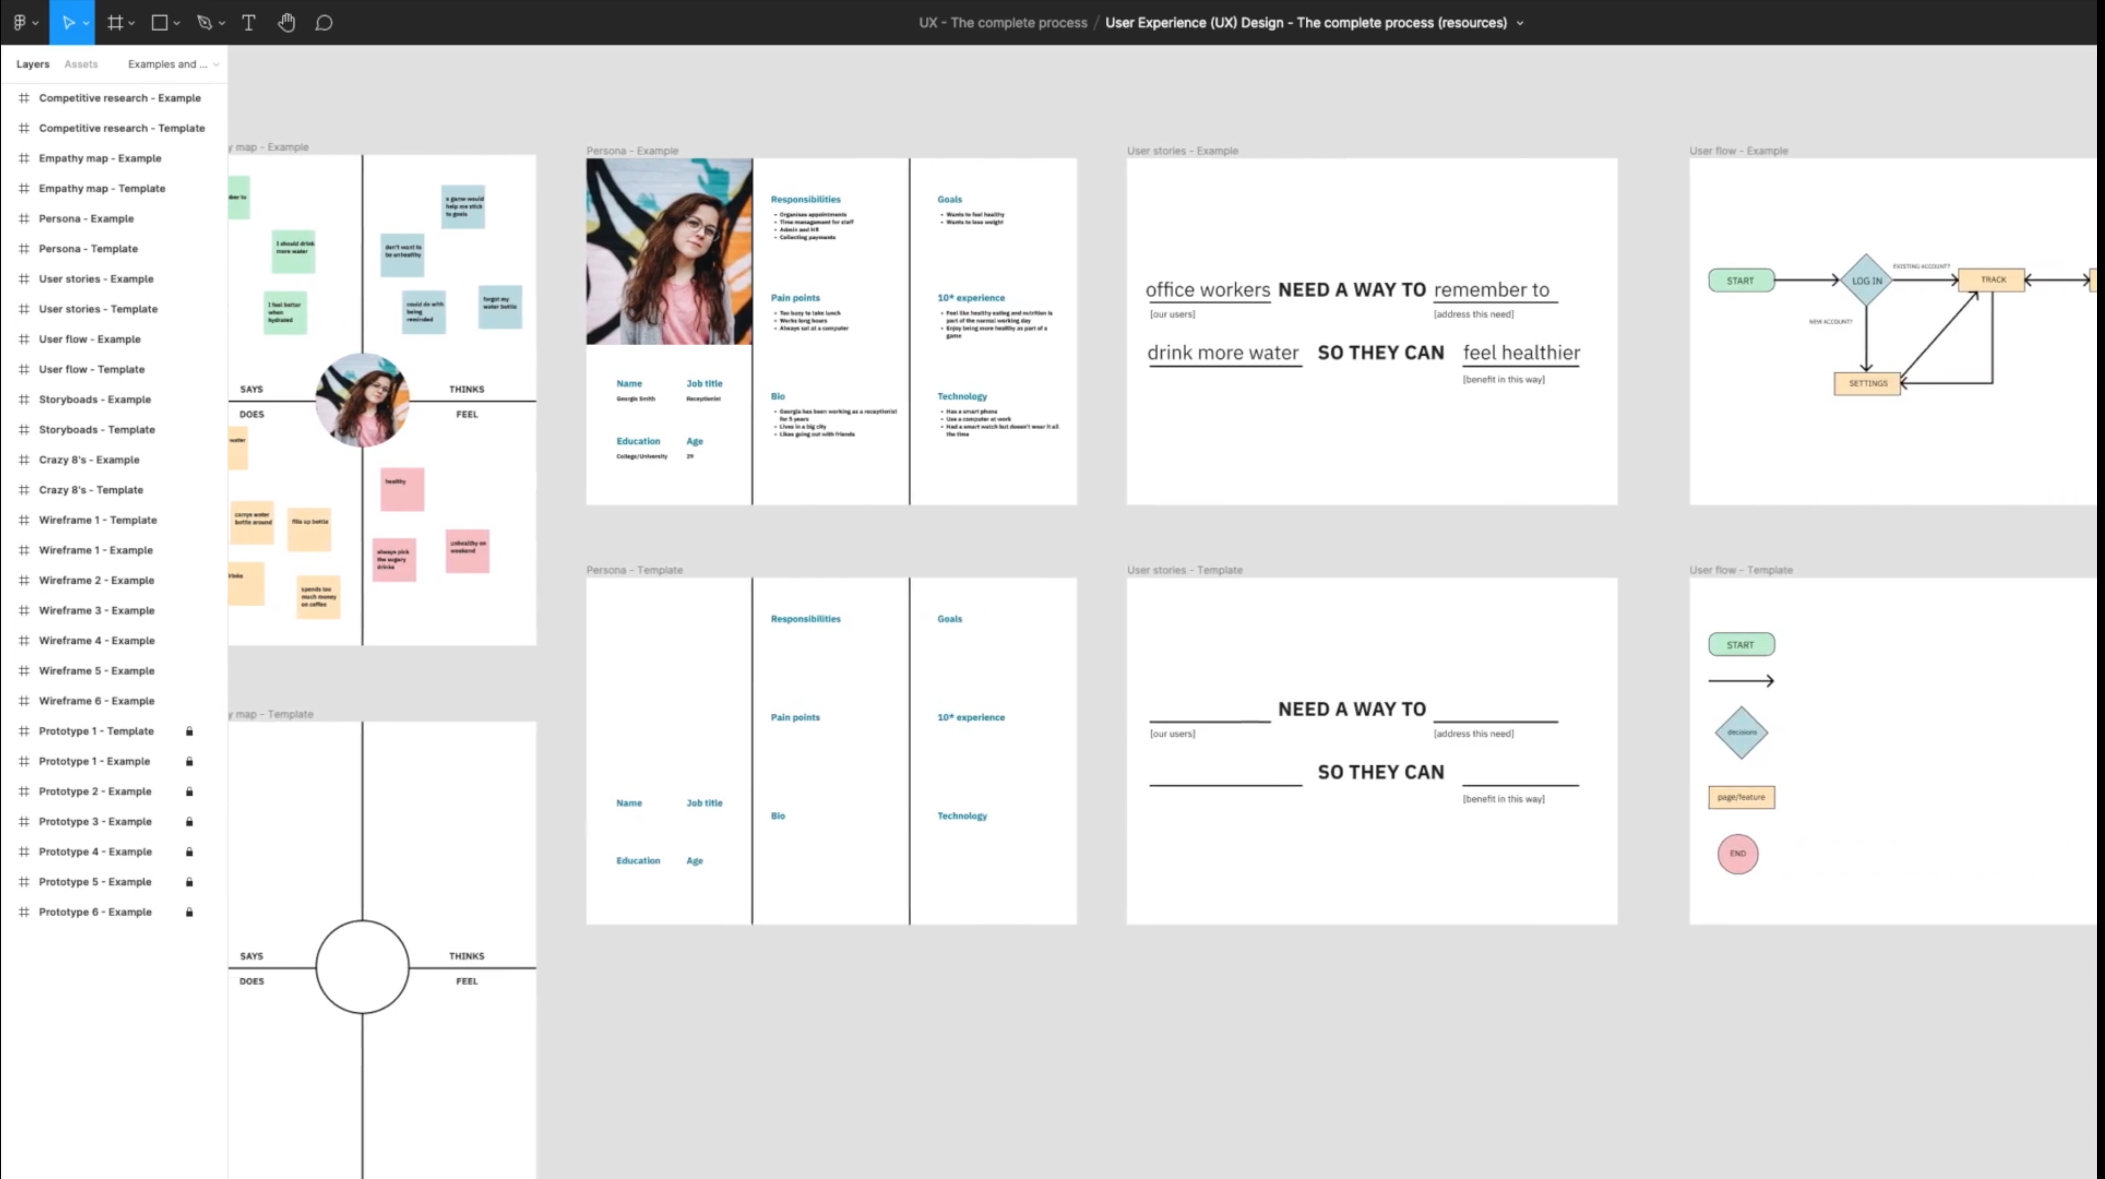Screen dimensions: 2105x1179
Task: Select the Persona - Example frame in Layers
Action: 86,218
